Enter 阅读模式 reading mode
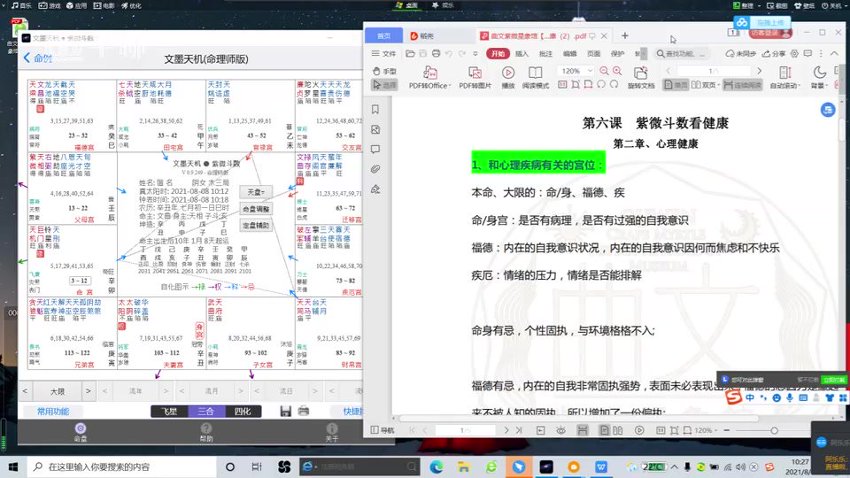850x478 pixels. tap(535, 77)
